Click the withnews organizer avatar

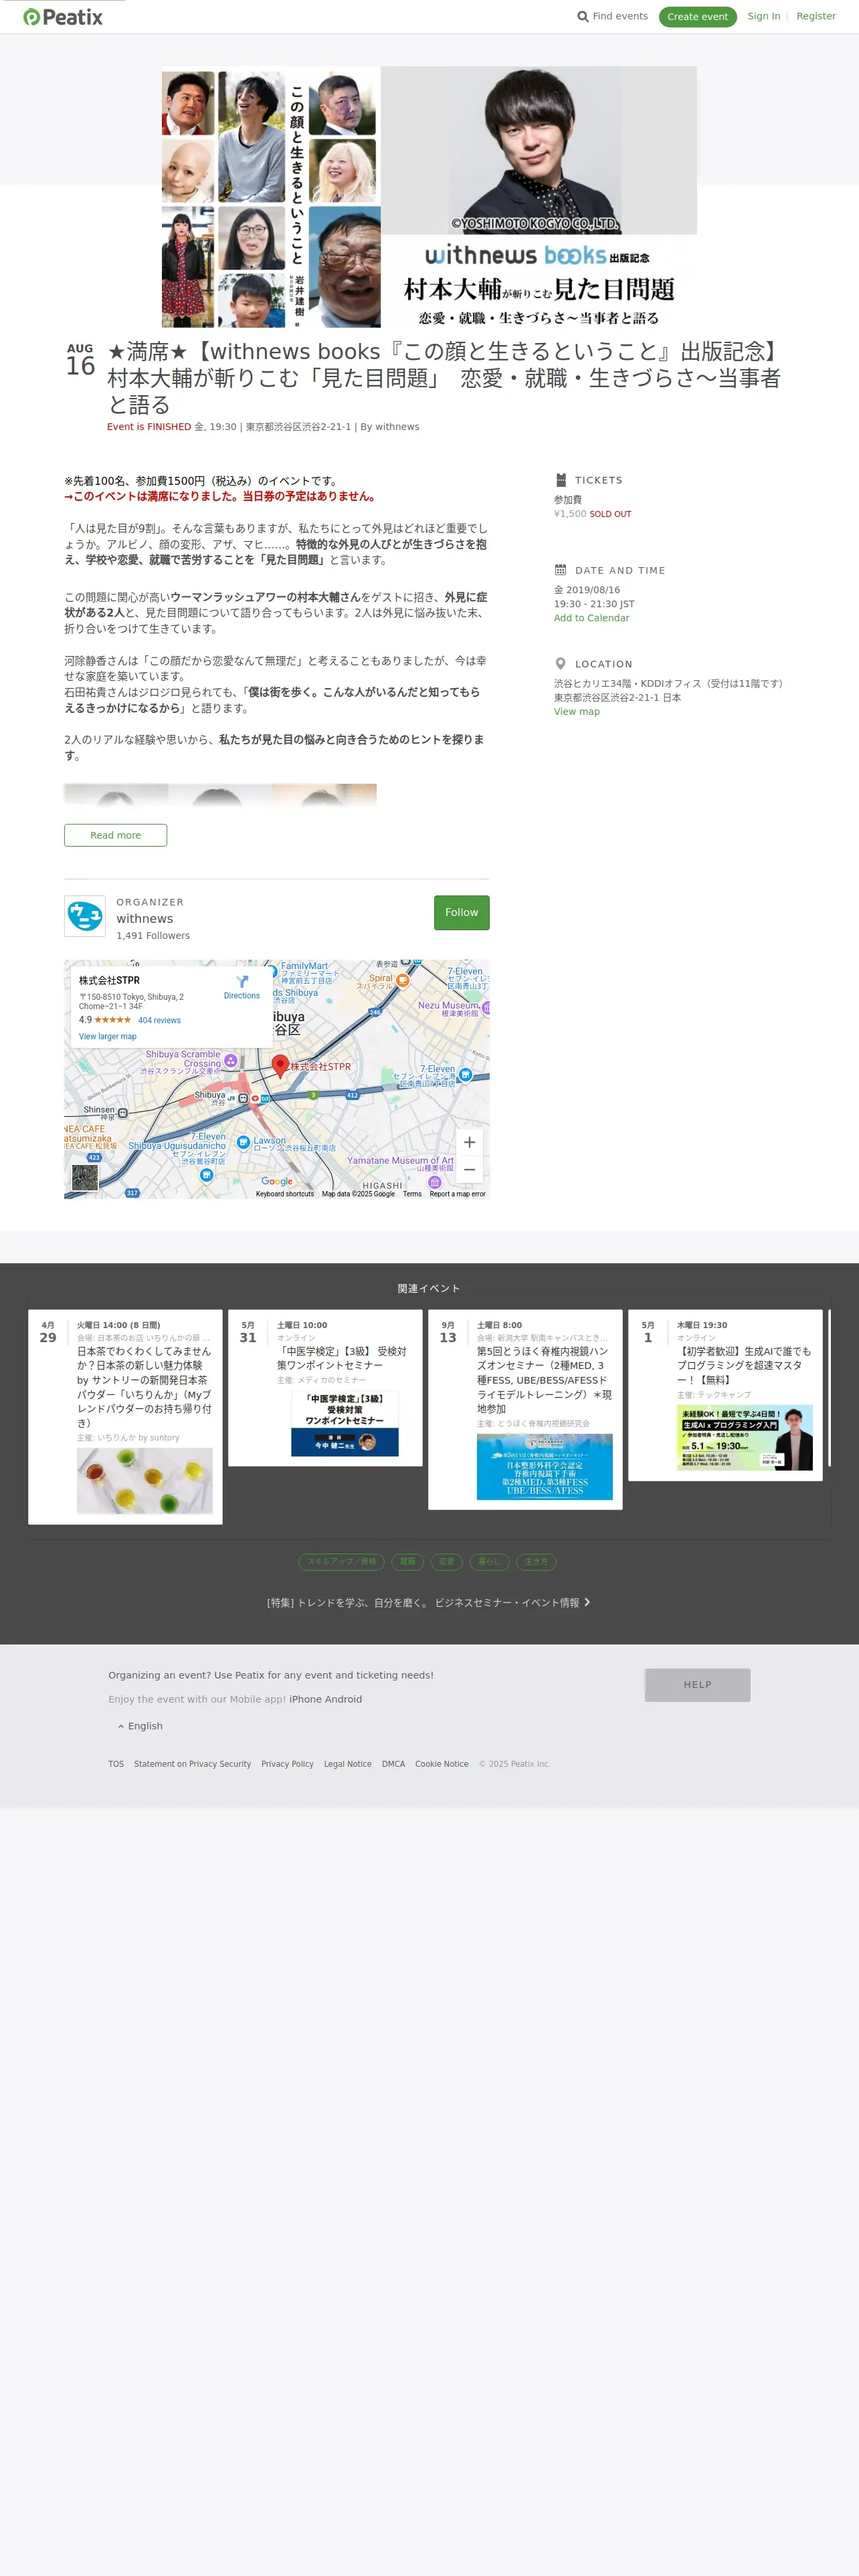(x=85, y=916)
